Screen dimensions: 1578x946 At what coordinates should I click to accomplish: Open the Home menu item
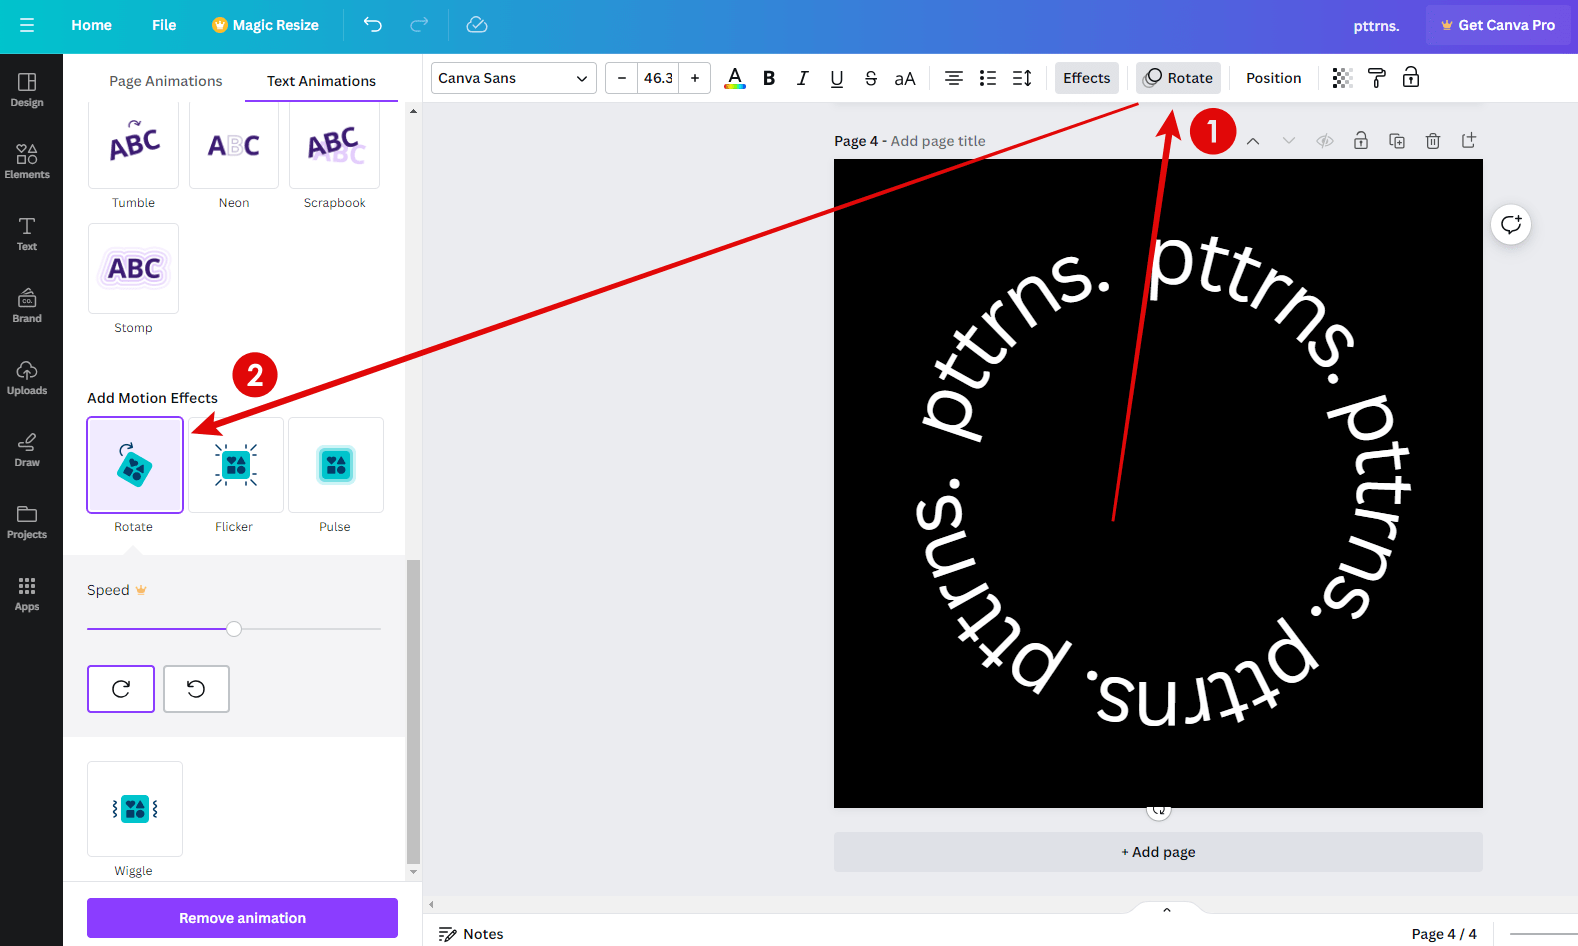tap(91, 25)
